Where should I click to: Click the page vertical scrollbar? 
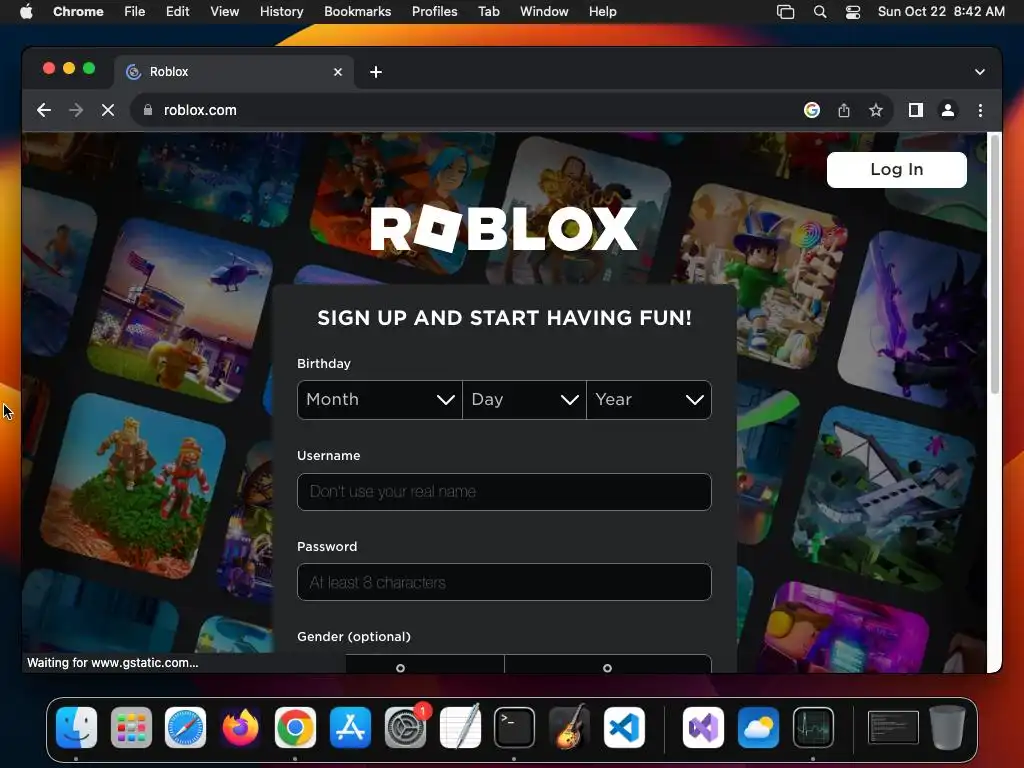click(995, 264)
